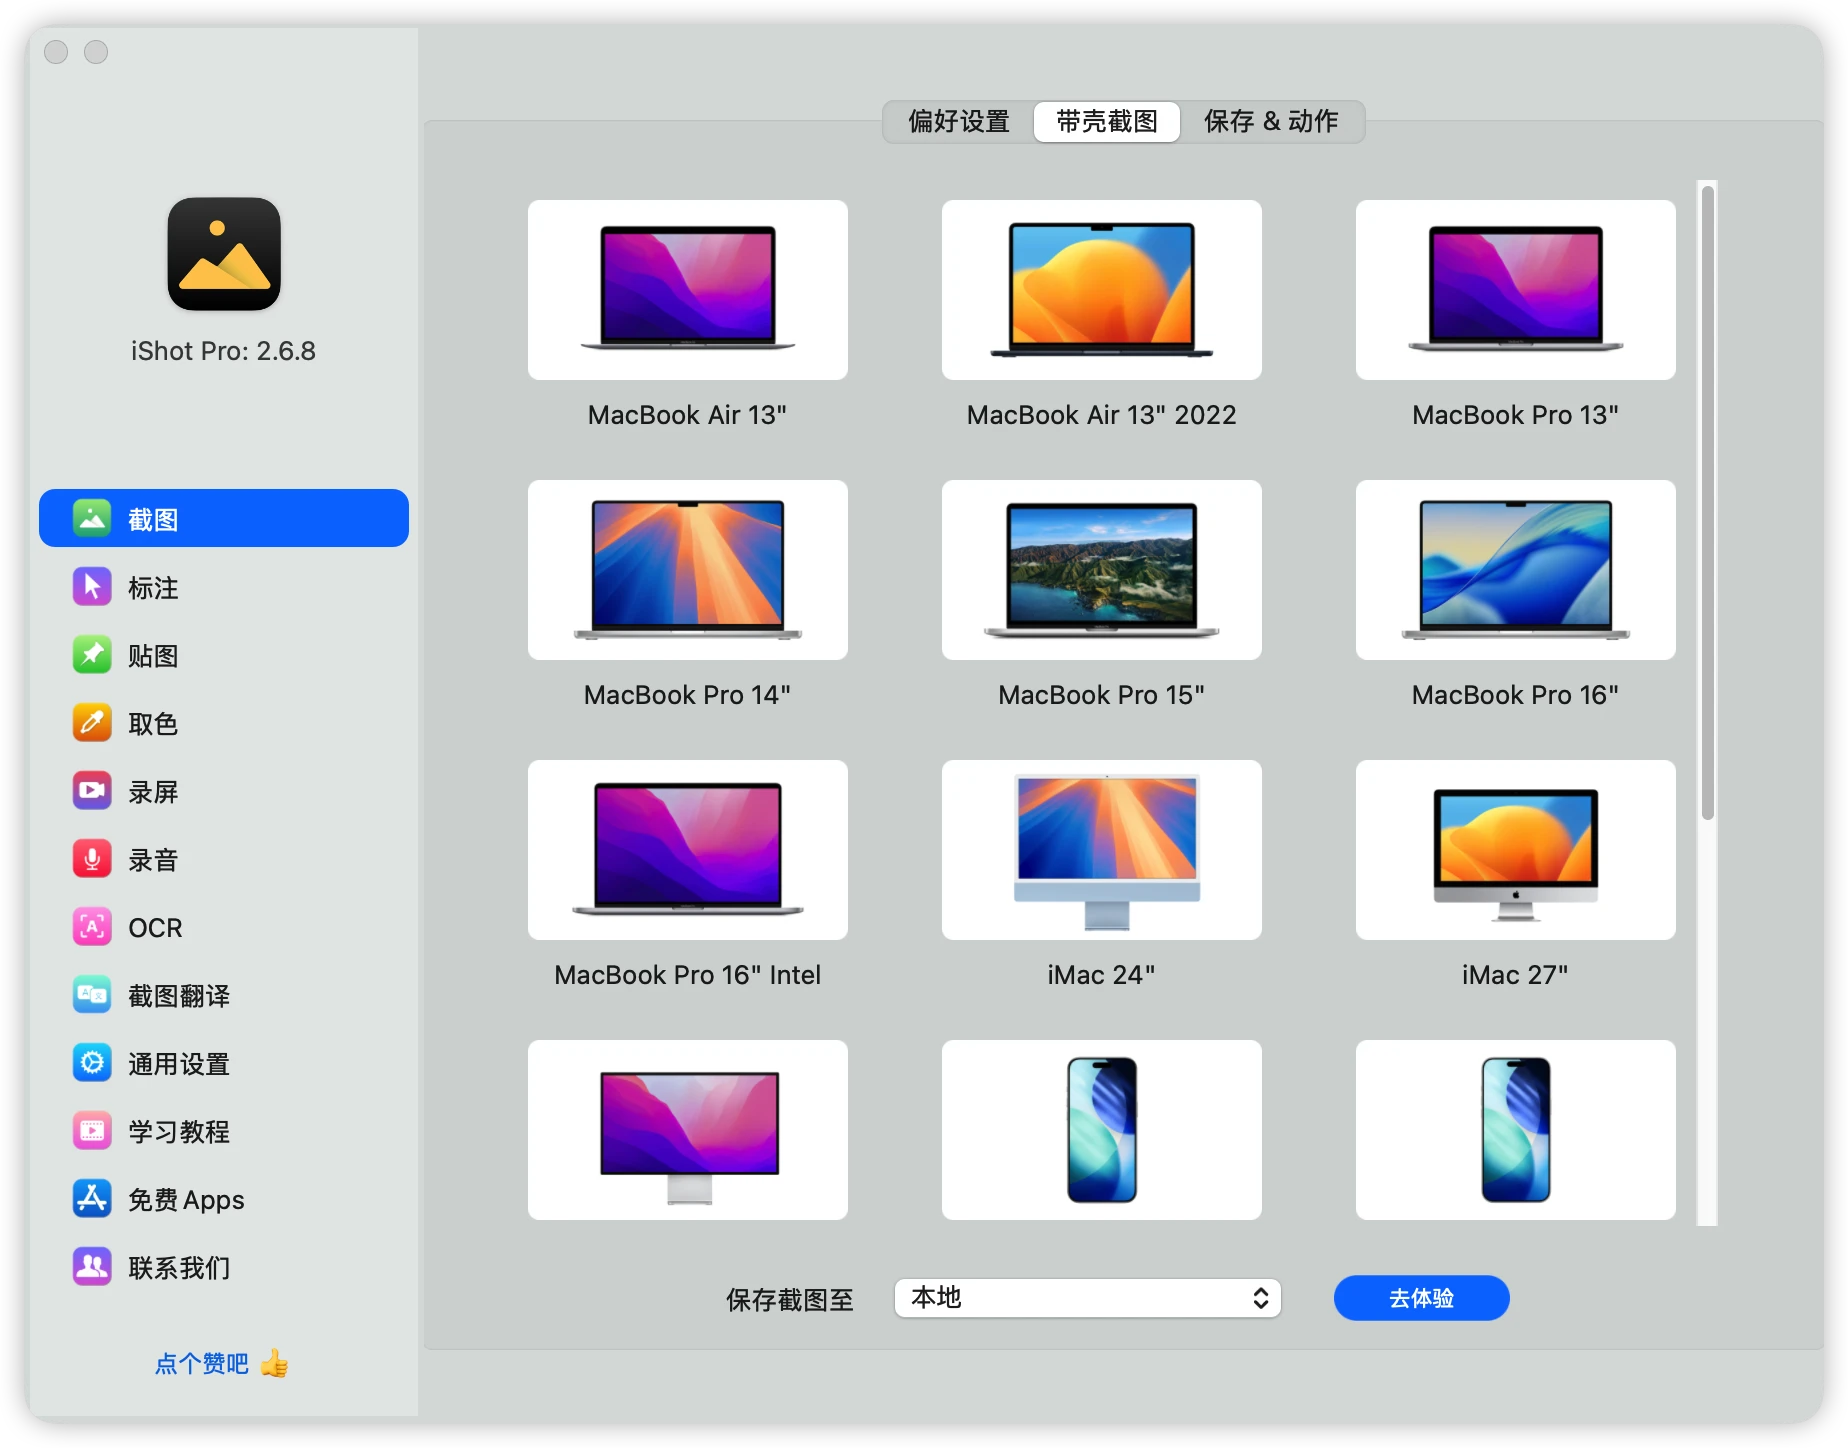Pick the iMac 24" device frame
The width and height of the screenshot is (1848, 1448).
(1102, 850)
